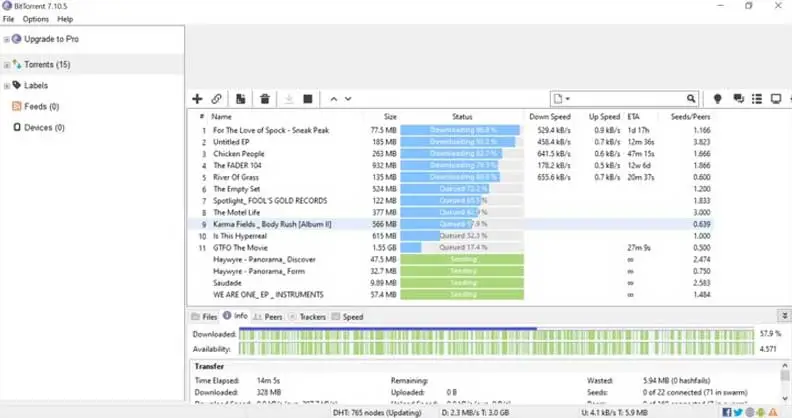Expand the Upgrade to Pro tree node
This screenshot has width=792, height=418.
6,39
